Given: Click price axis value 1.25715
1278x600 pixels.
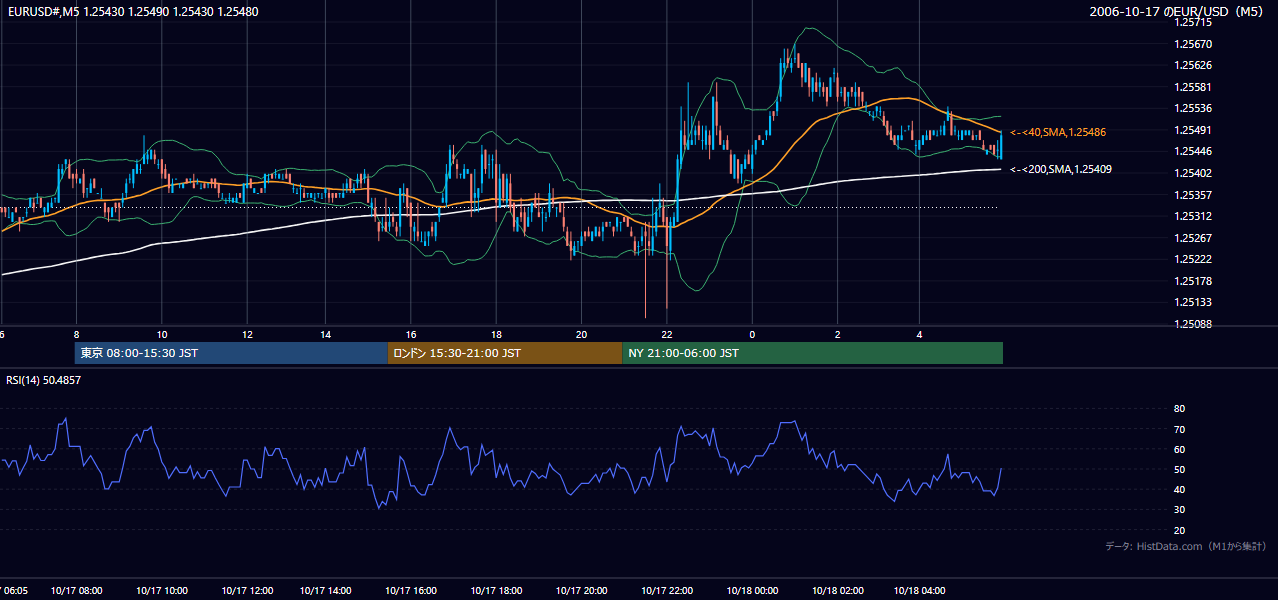Looking at the screenshot, I should (x=1193, y=22).
